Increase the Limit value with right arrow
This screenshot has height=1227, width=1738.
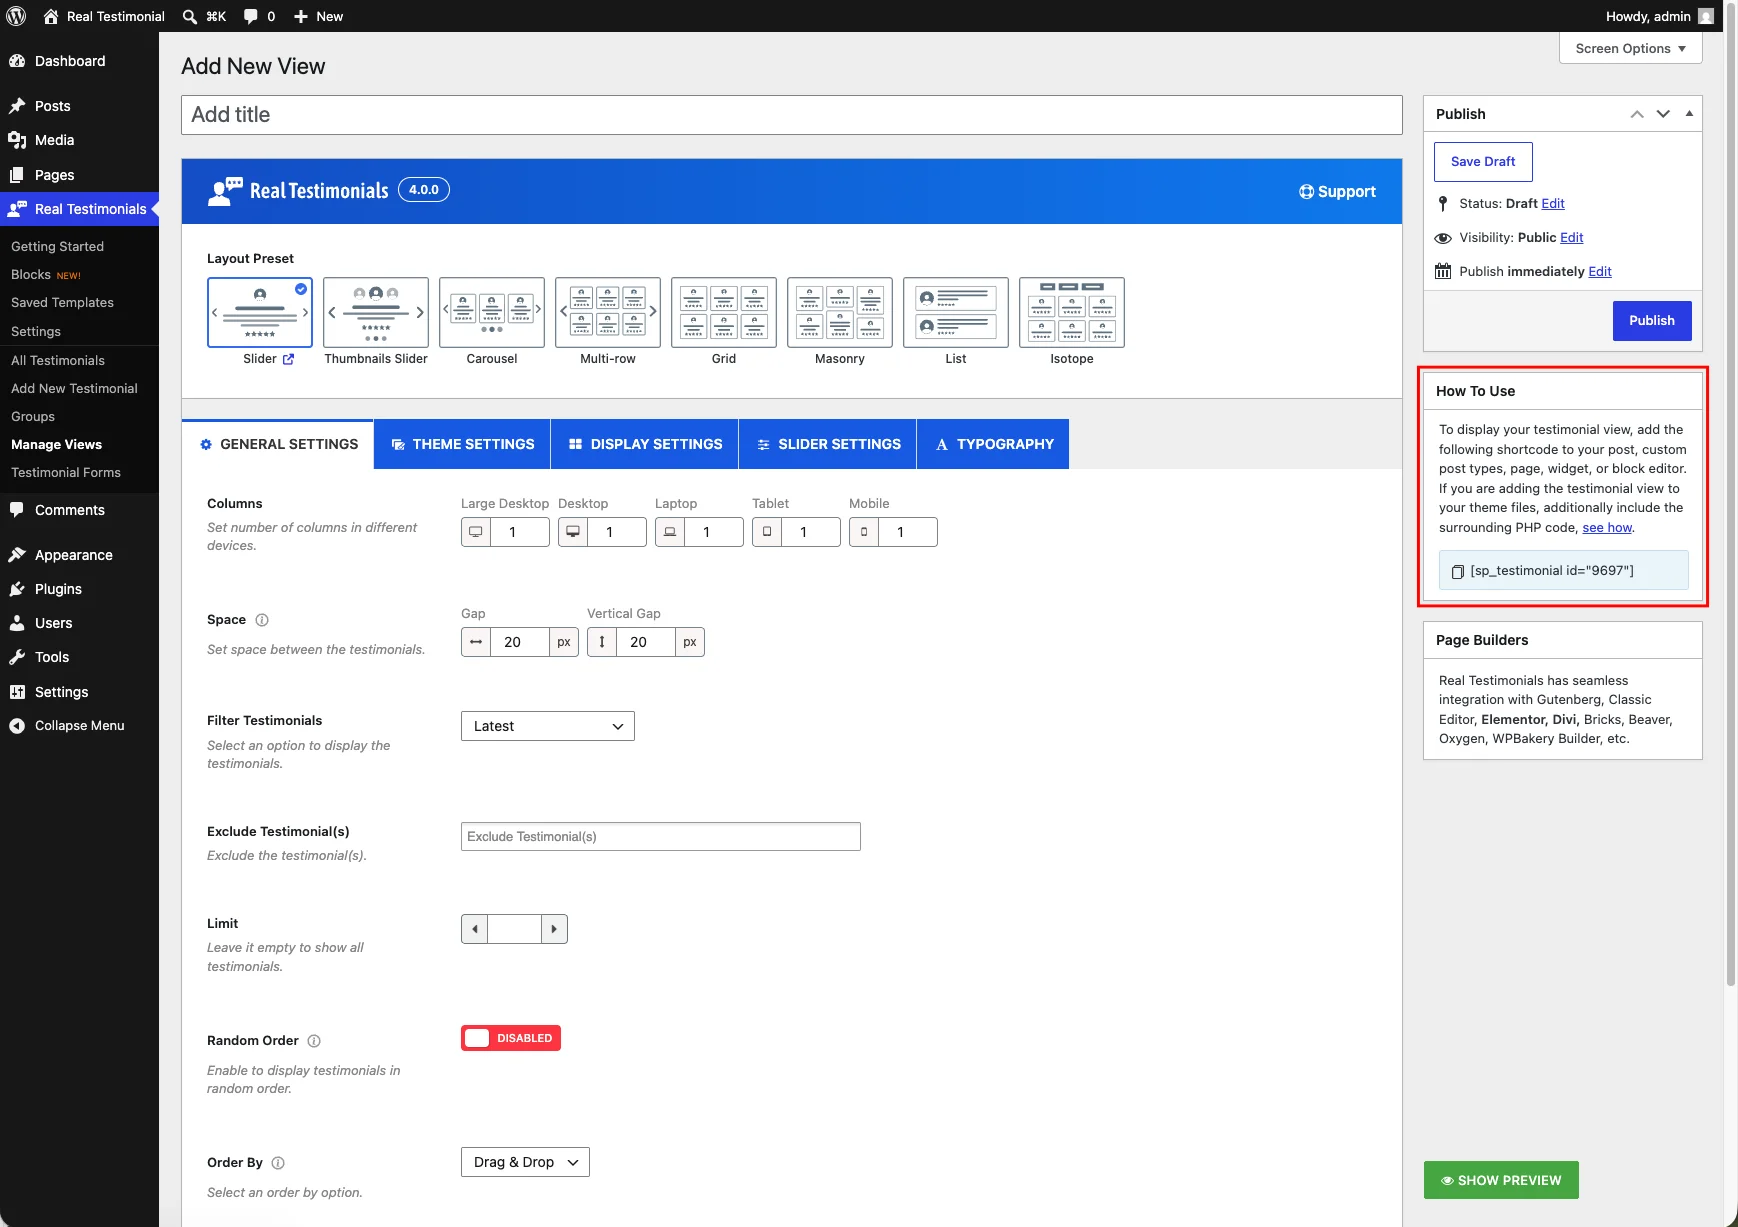tap(554, 929)
